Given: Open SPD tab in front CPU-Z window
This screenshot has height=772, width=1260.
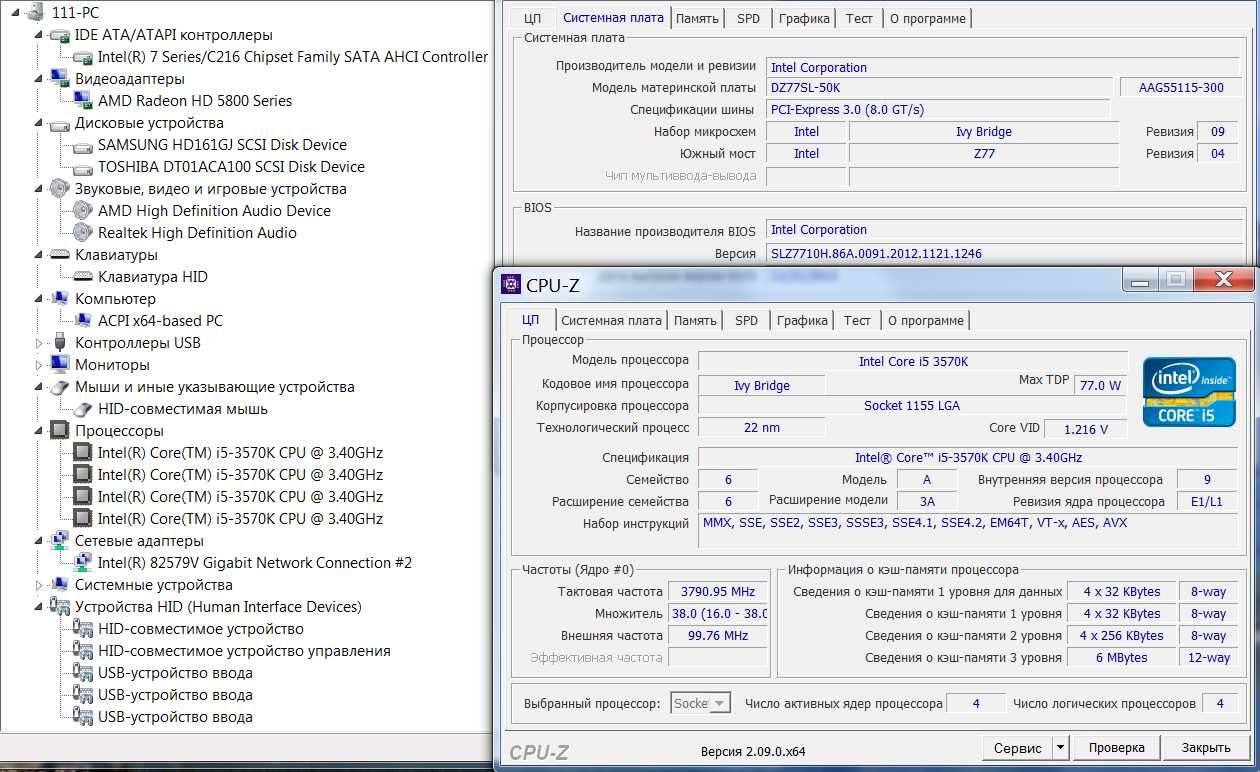Looking at the screenshot, I should coord(746,320).
